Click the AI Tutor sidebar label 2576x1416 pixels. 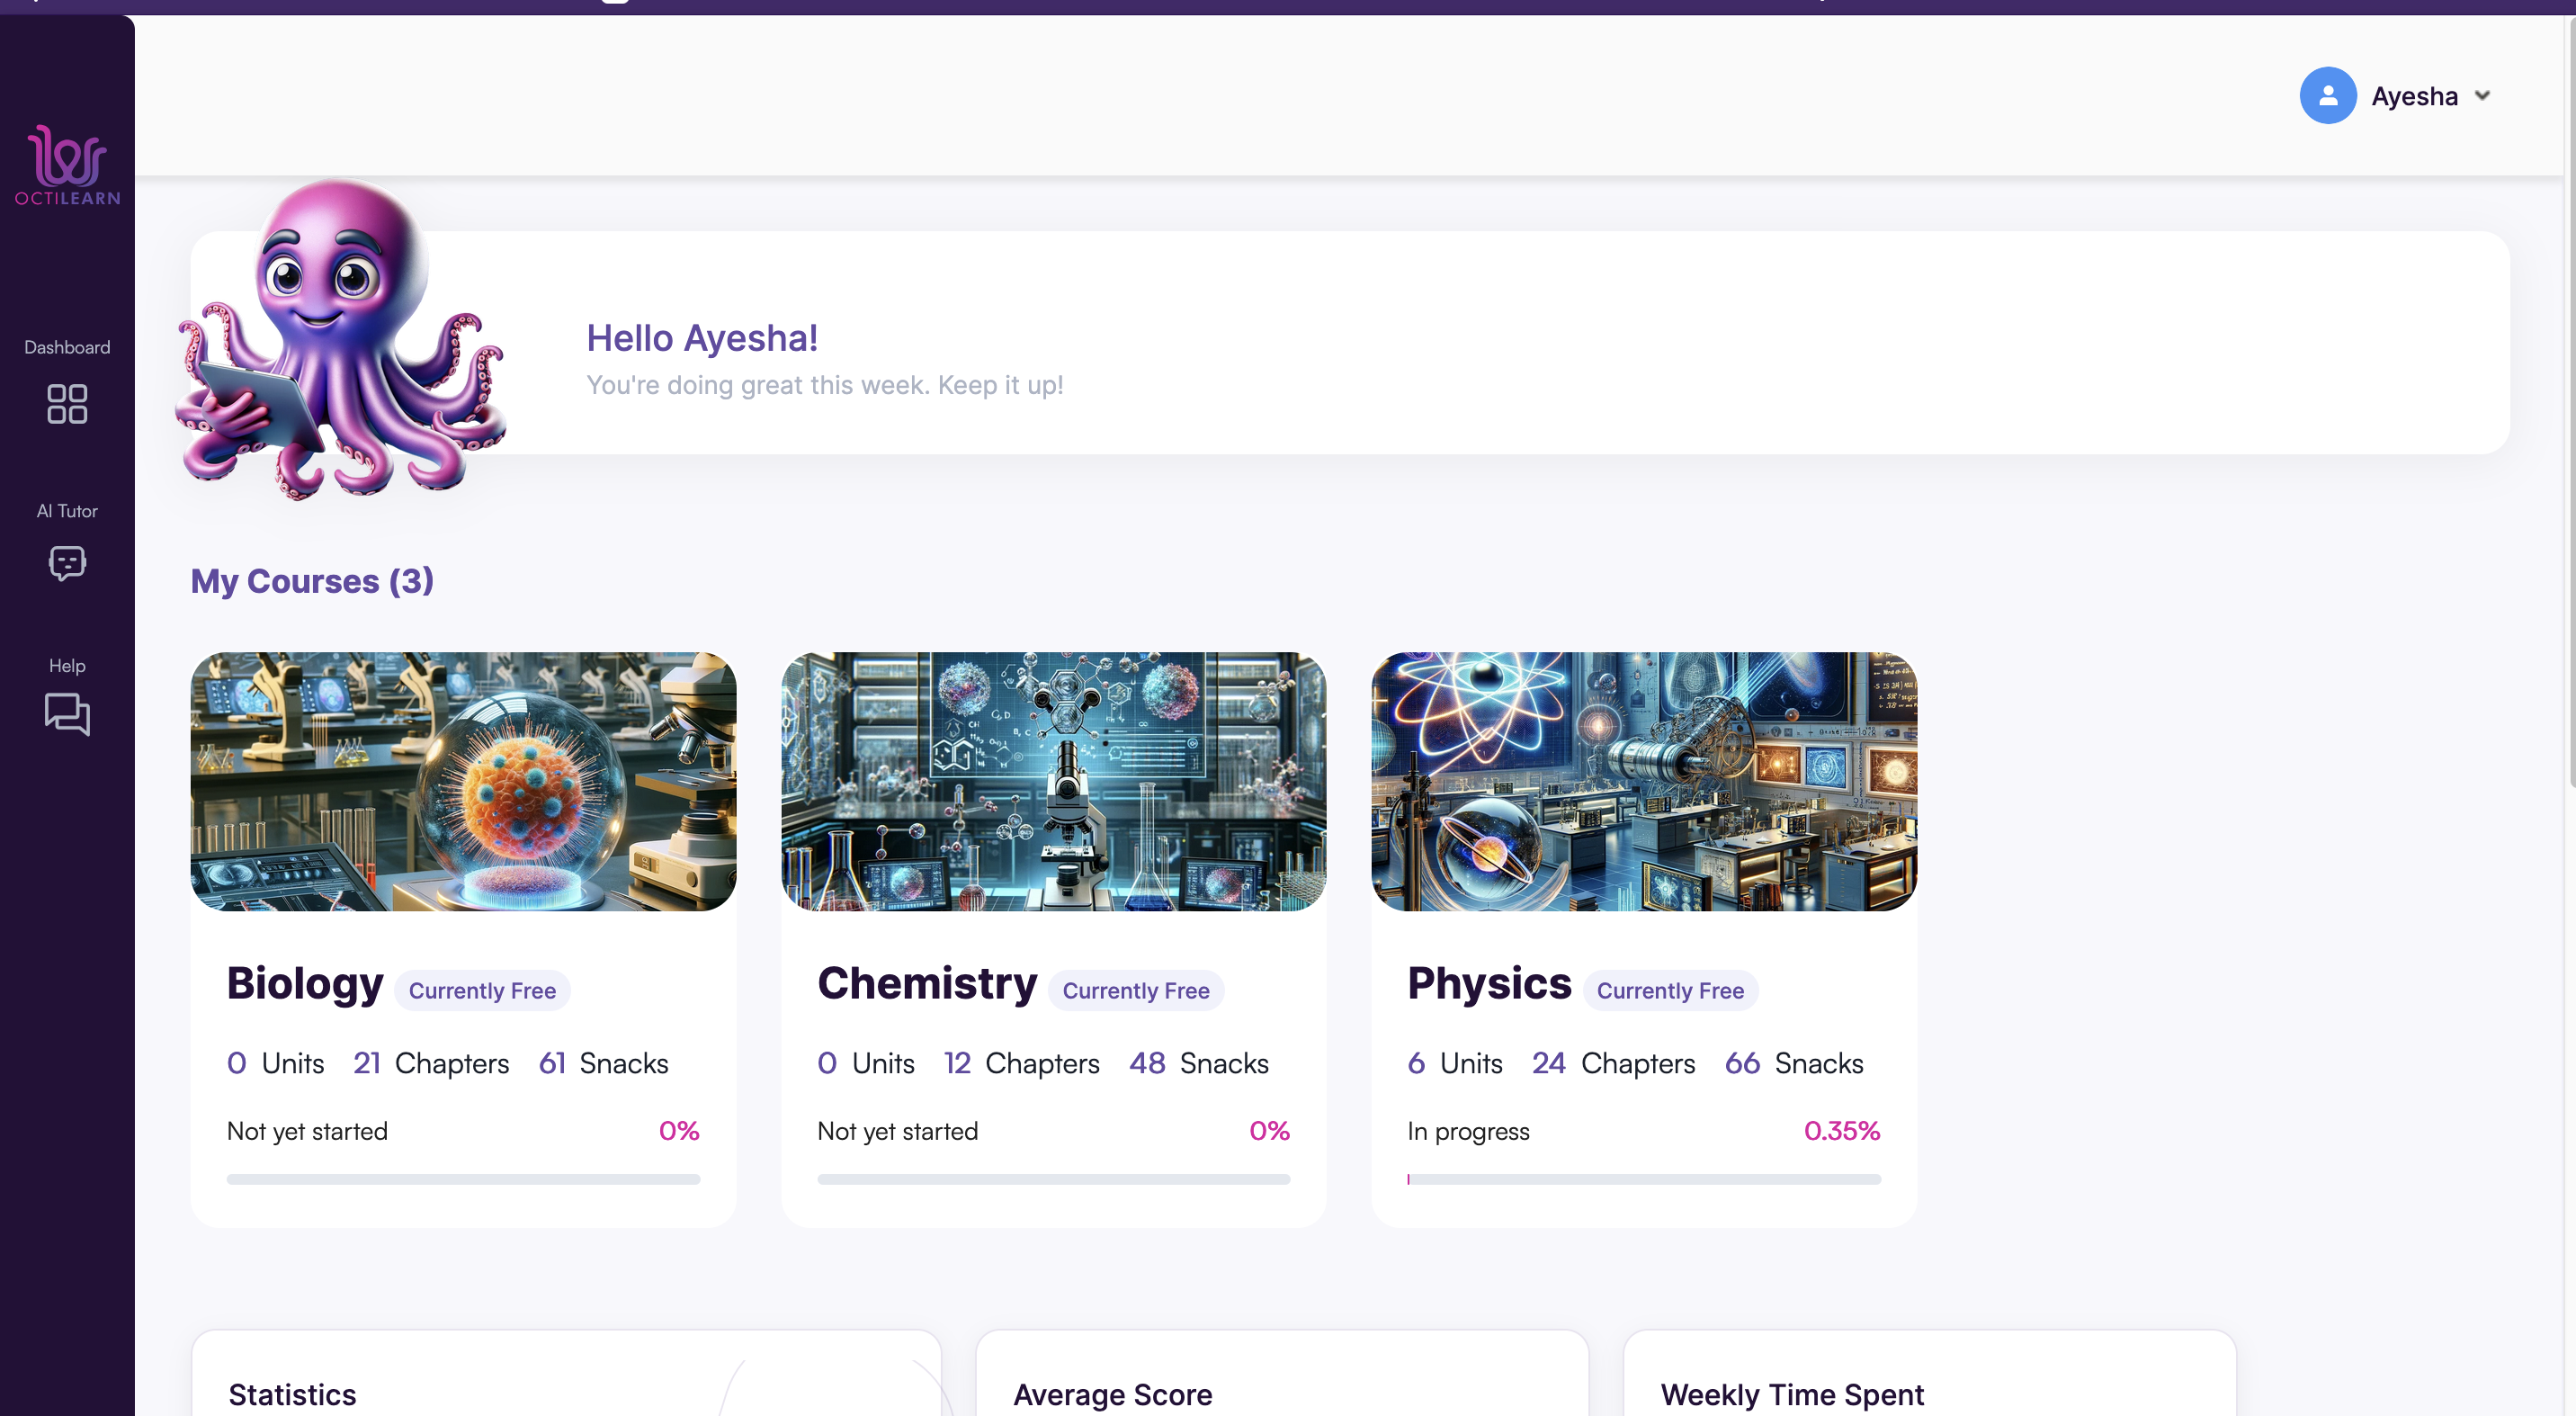pos(66,510)
